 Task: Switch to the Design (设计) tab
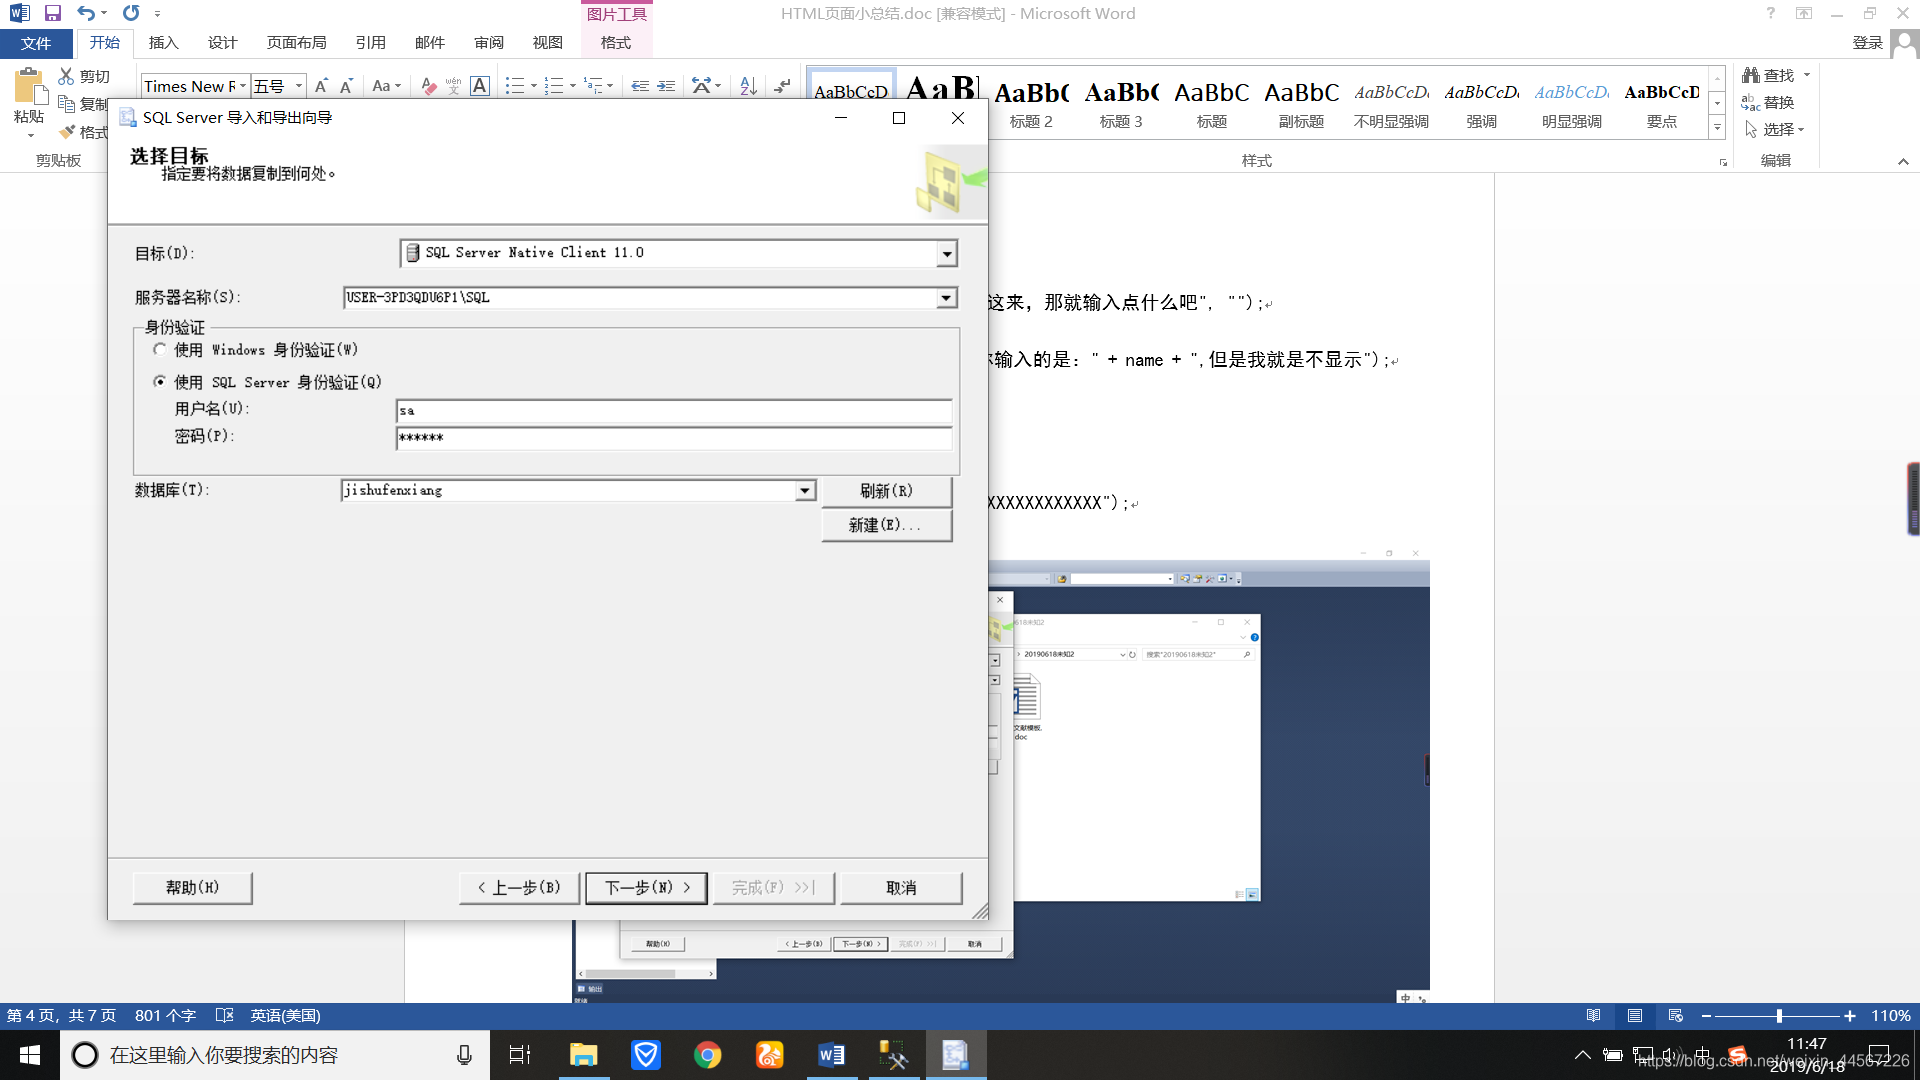tap(222, 42)
